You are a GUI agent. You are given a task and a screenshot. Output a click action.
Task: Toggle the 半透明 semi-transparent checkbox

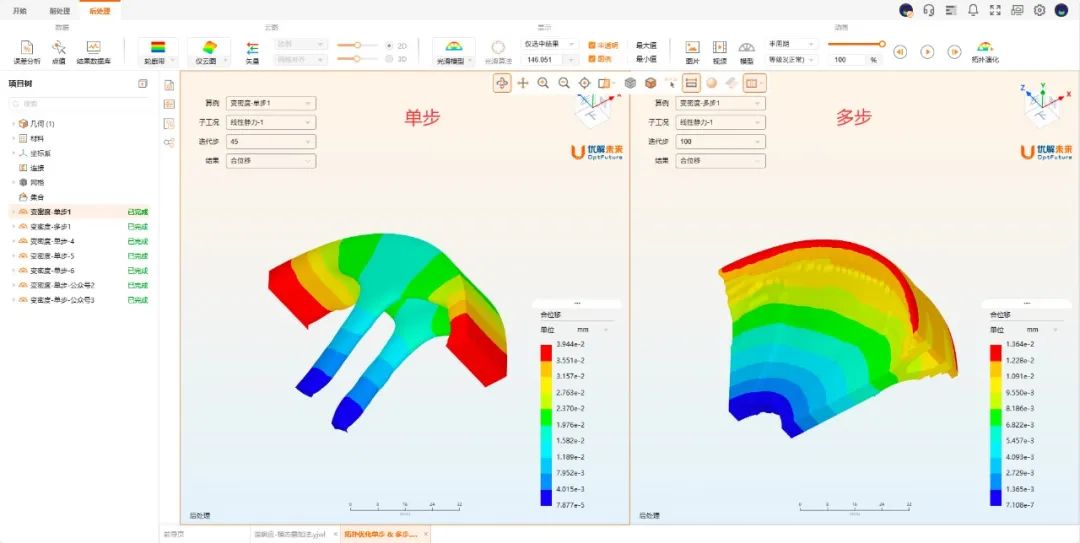click(592, 45)
